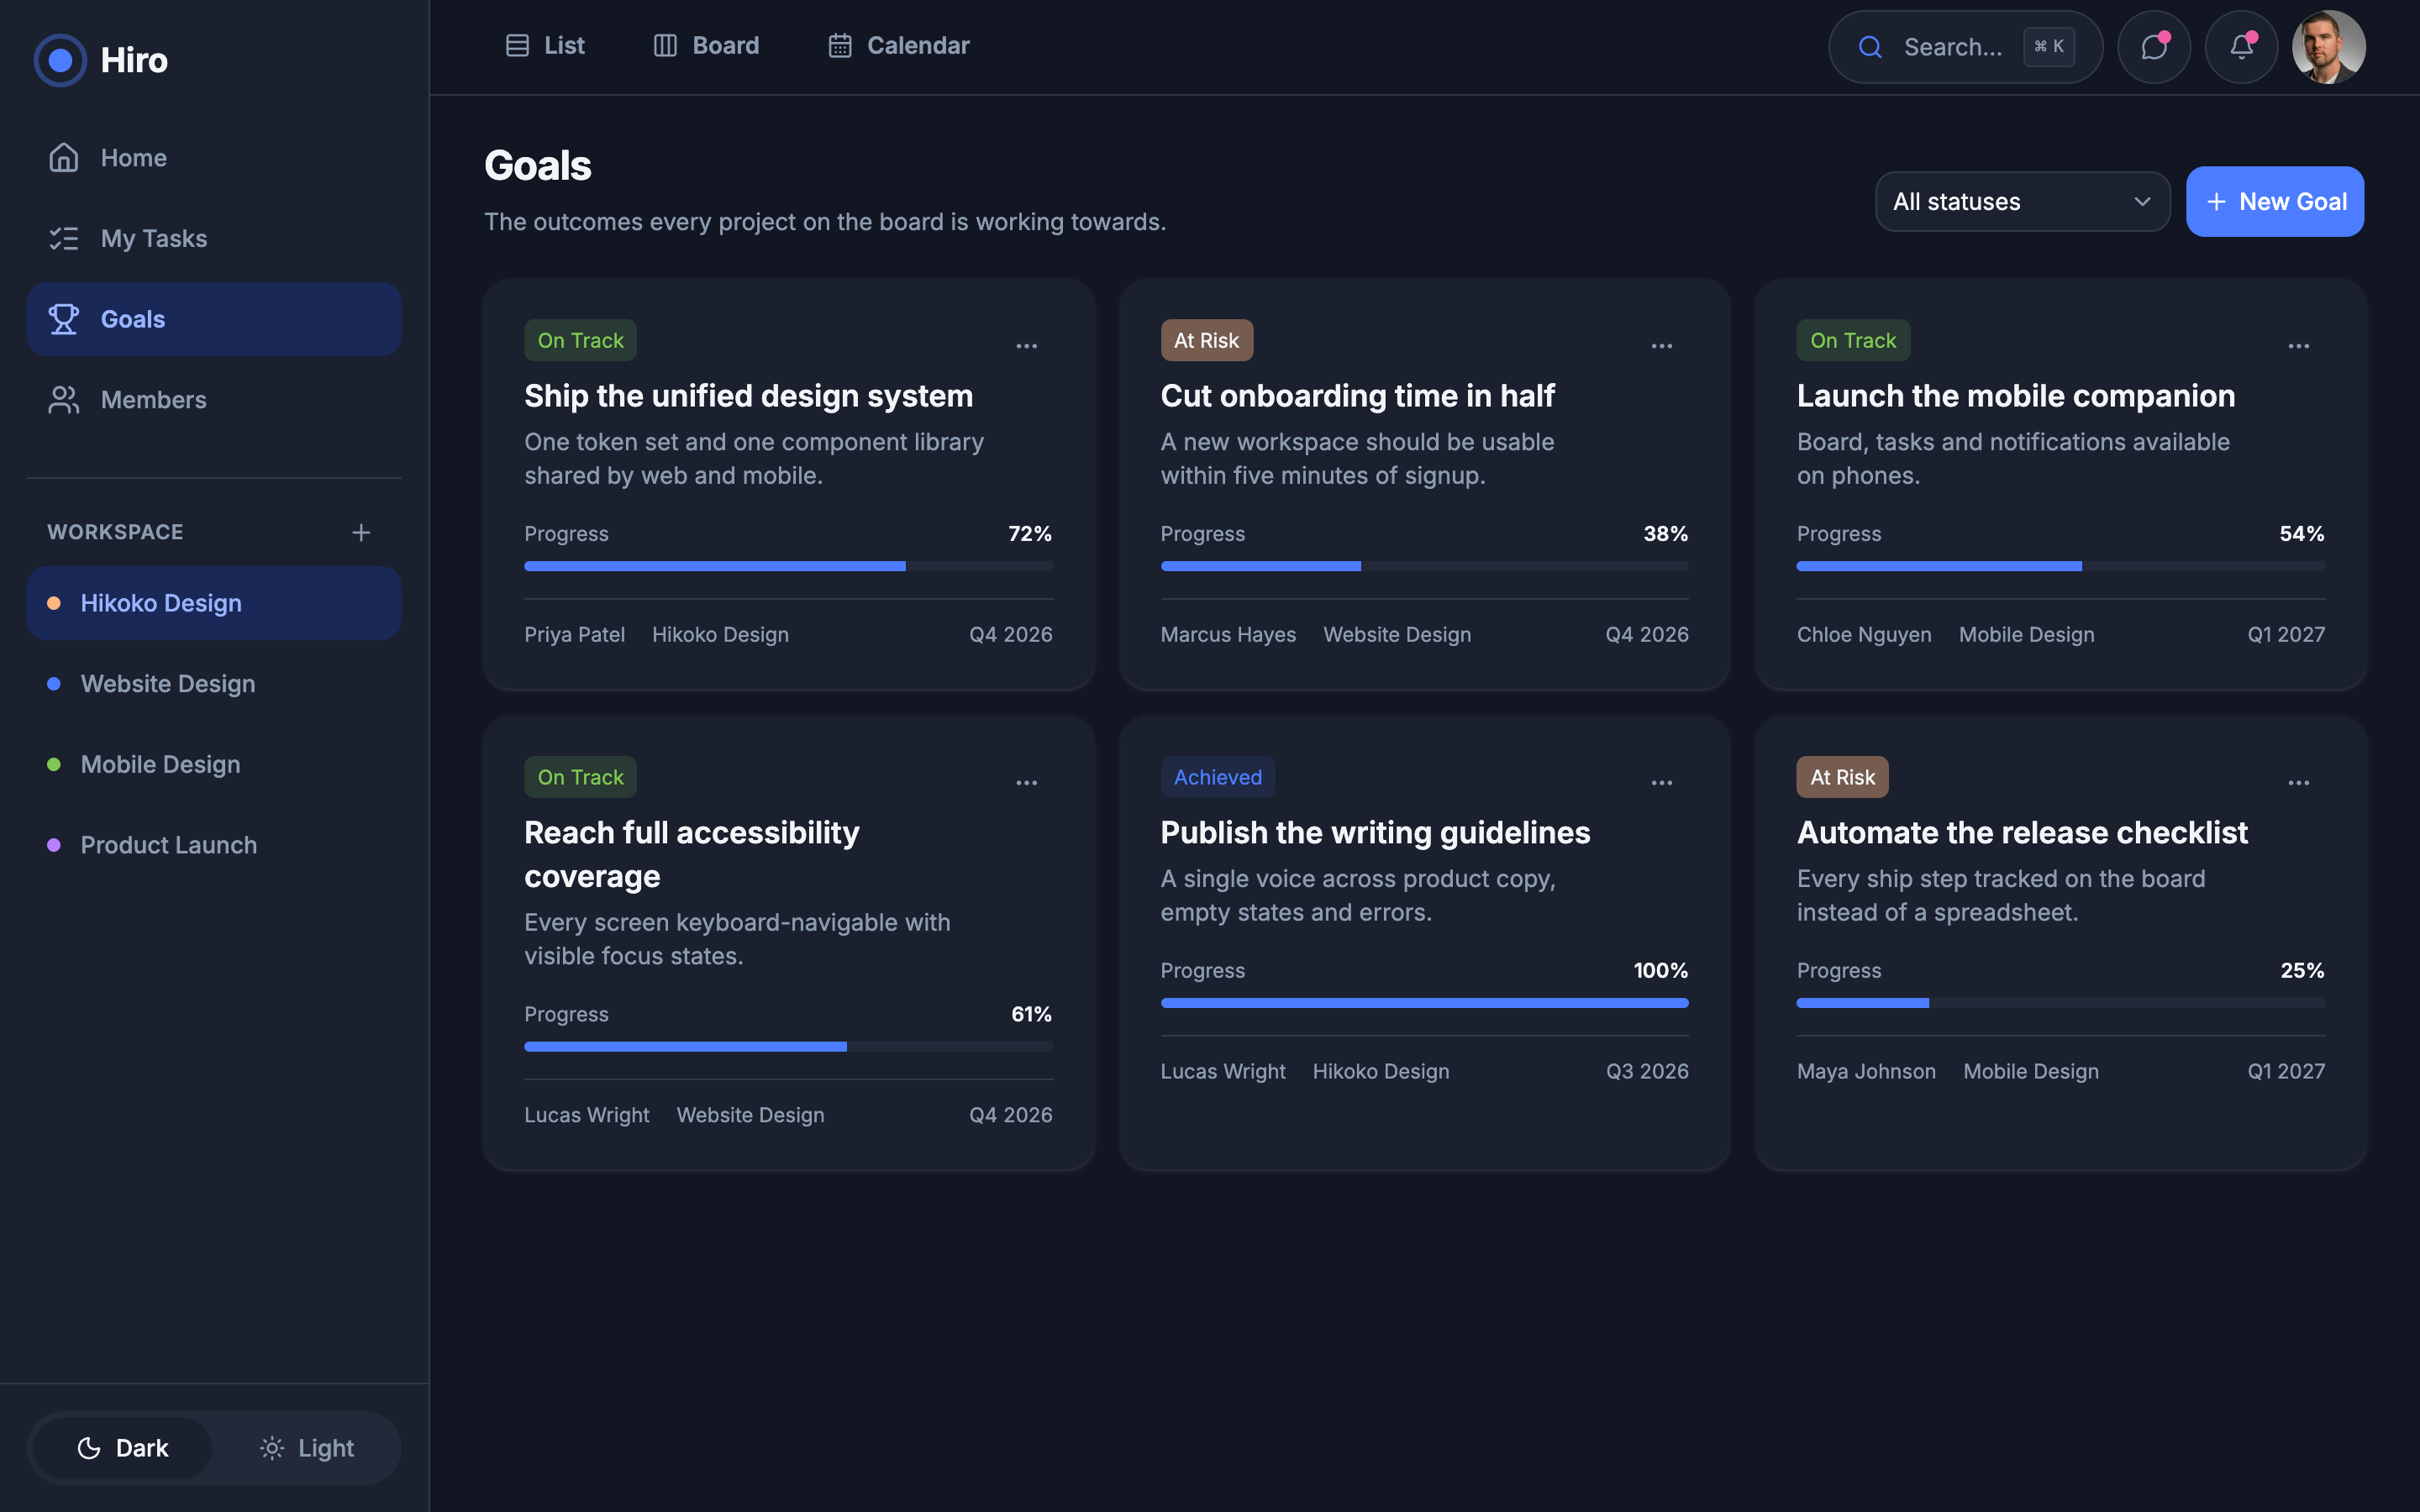Open the Cut onboarding time in half title

pyautogui.click(x=1357, y=396)
